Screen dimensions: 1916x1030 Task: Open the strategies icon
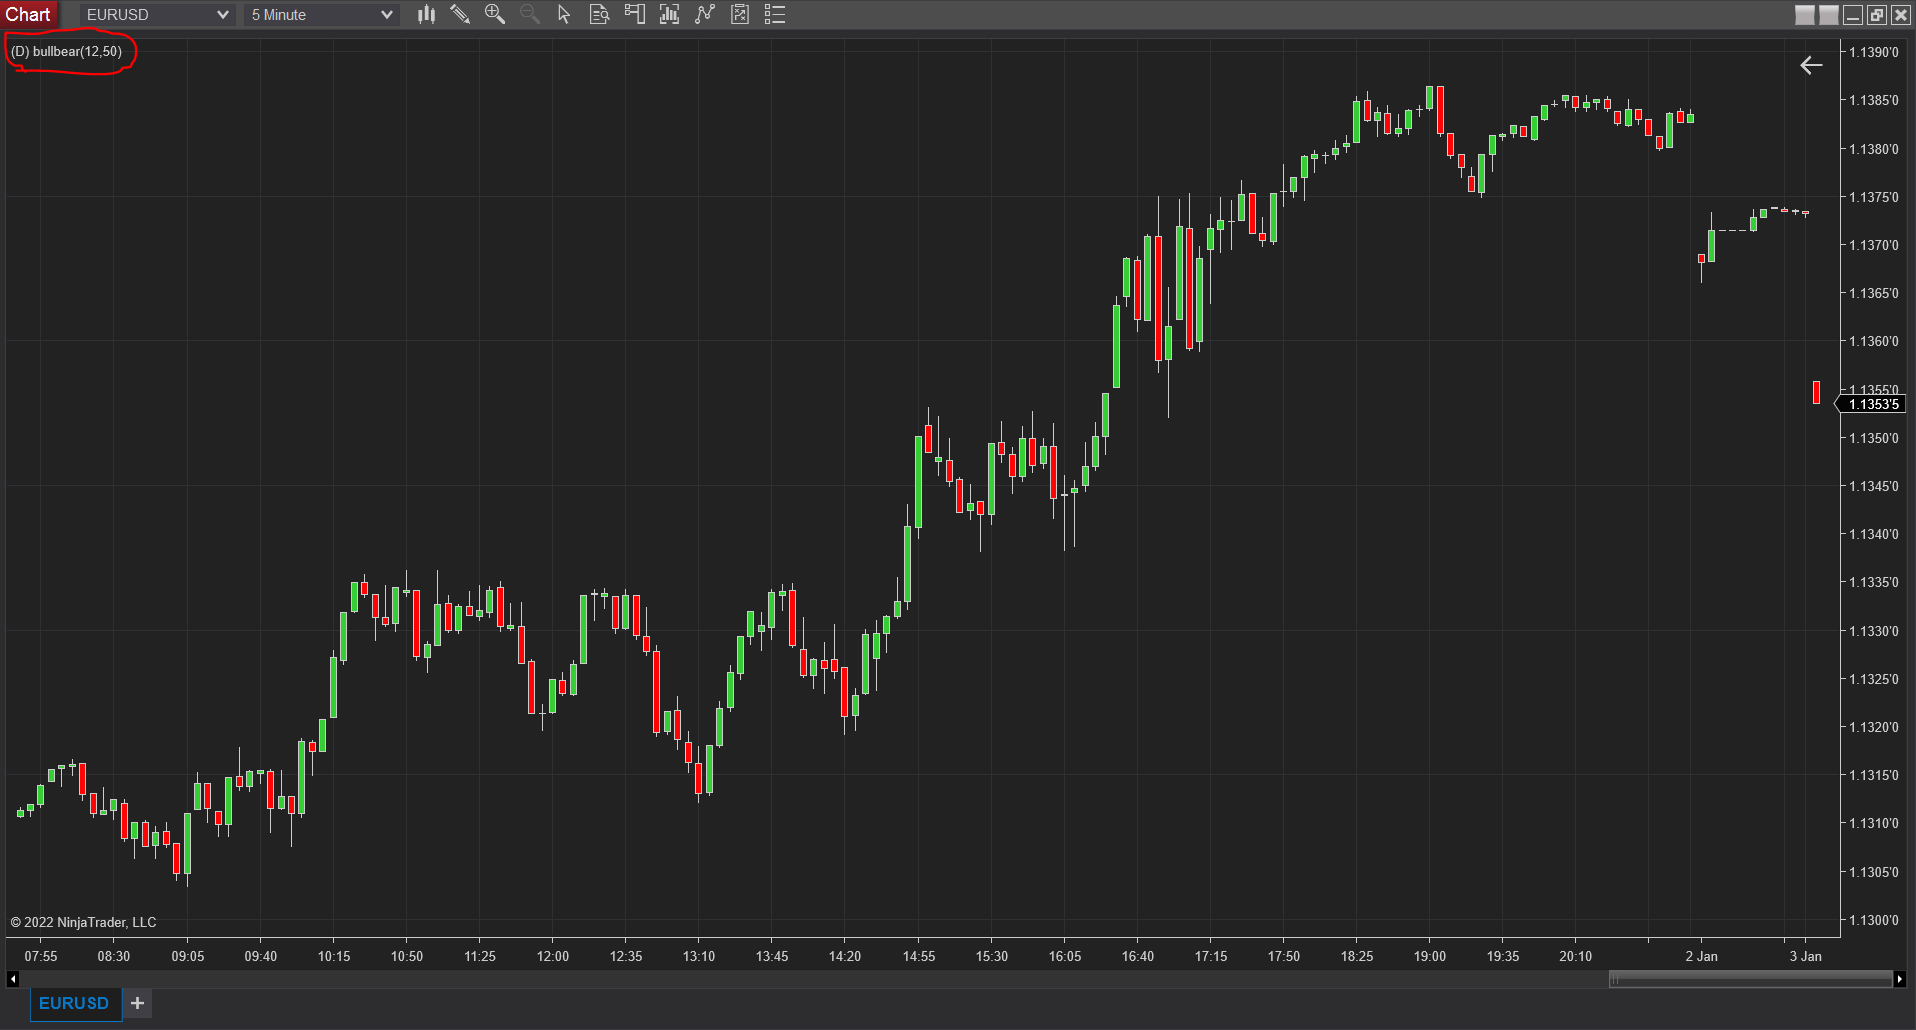tap(705, 14)
